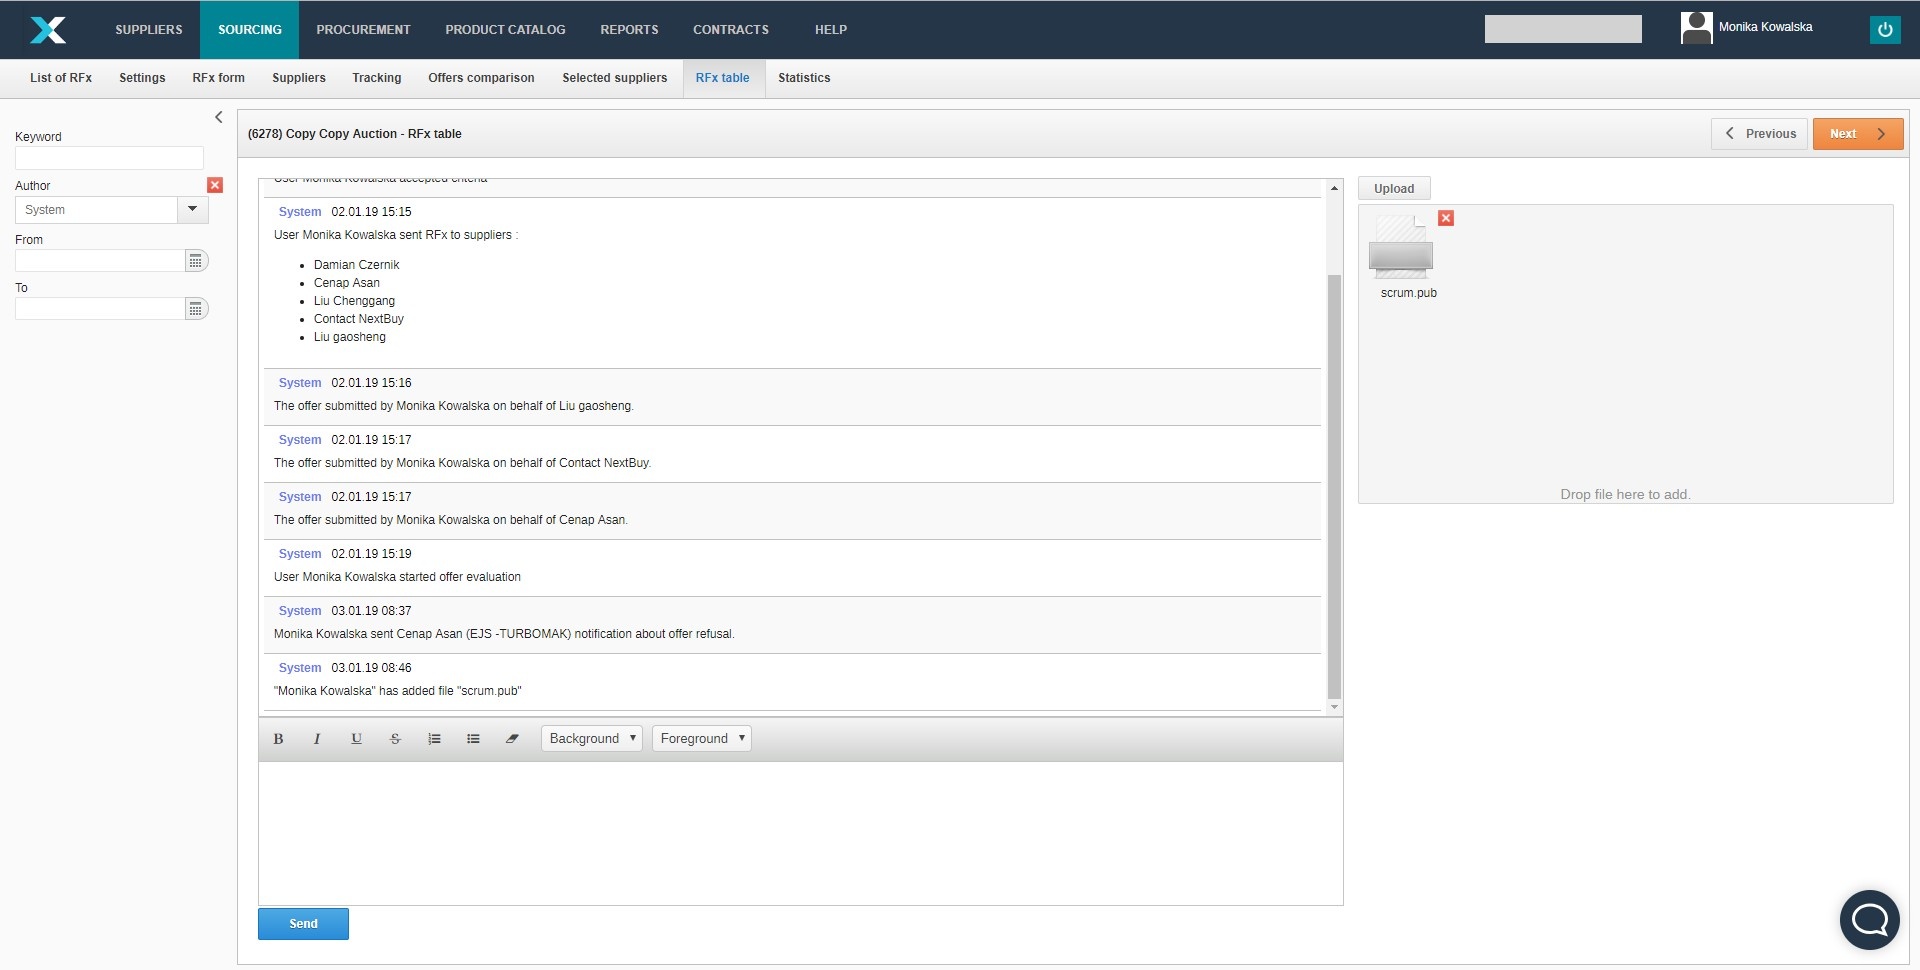Toggle italic formatting in message editor
Image resolution: width=1920 pixels, height=970 pixels.
(x=317, y=739)
